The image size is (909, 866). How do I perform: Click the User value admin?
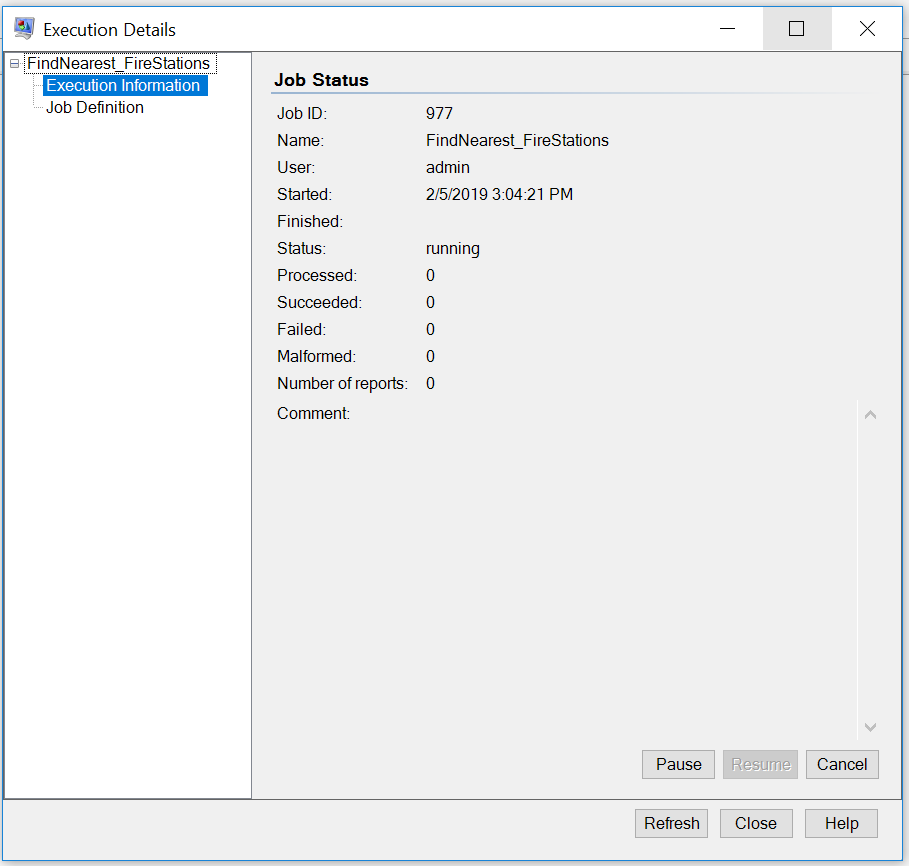tap(448, 168)
